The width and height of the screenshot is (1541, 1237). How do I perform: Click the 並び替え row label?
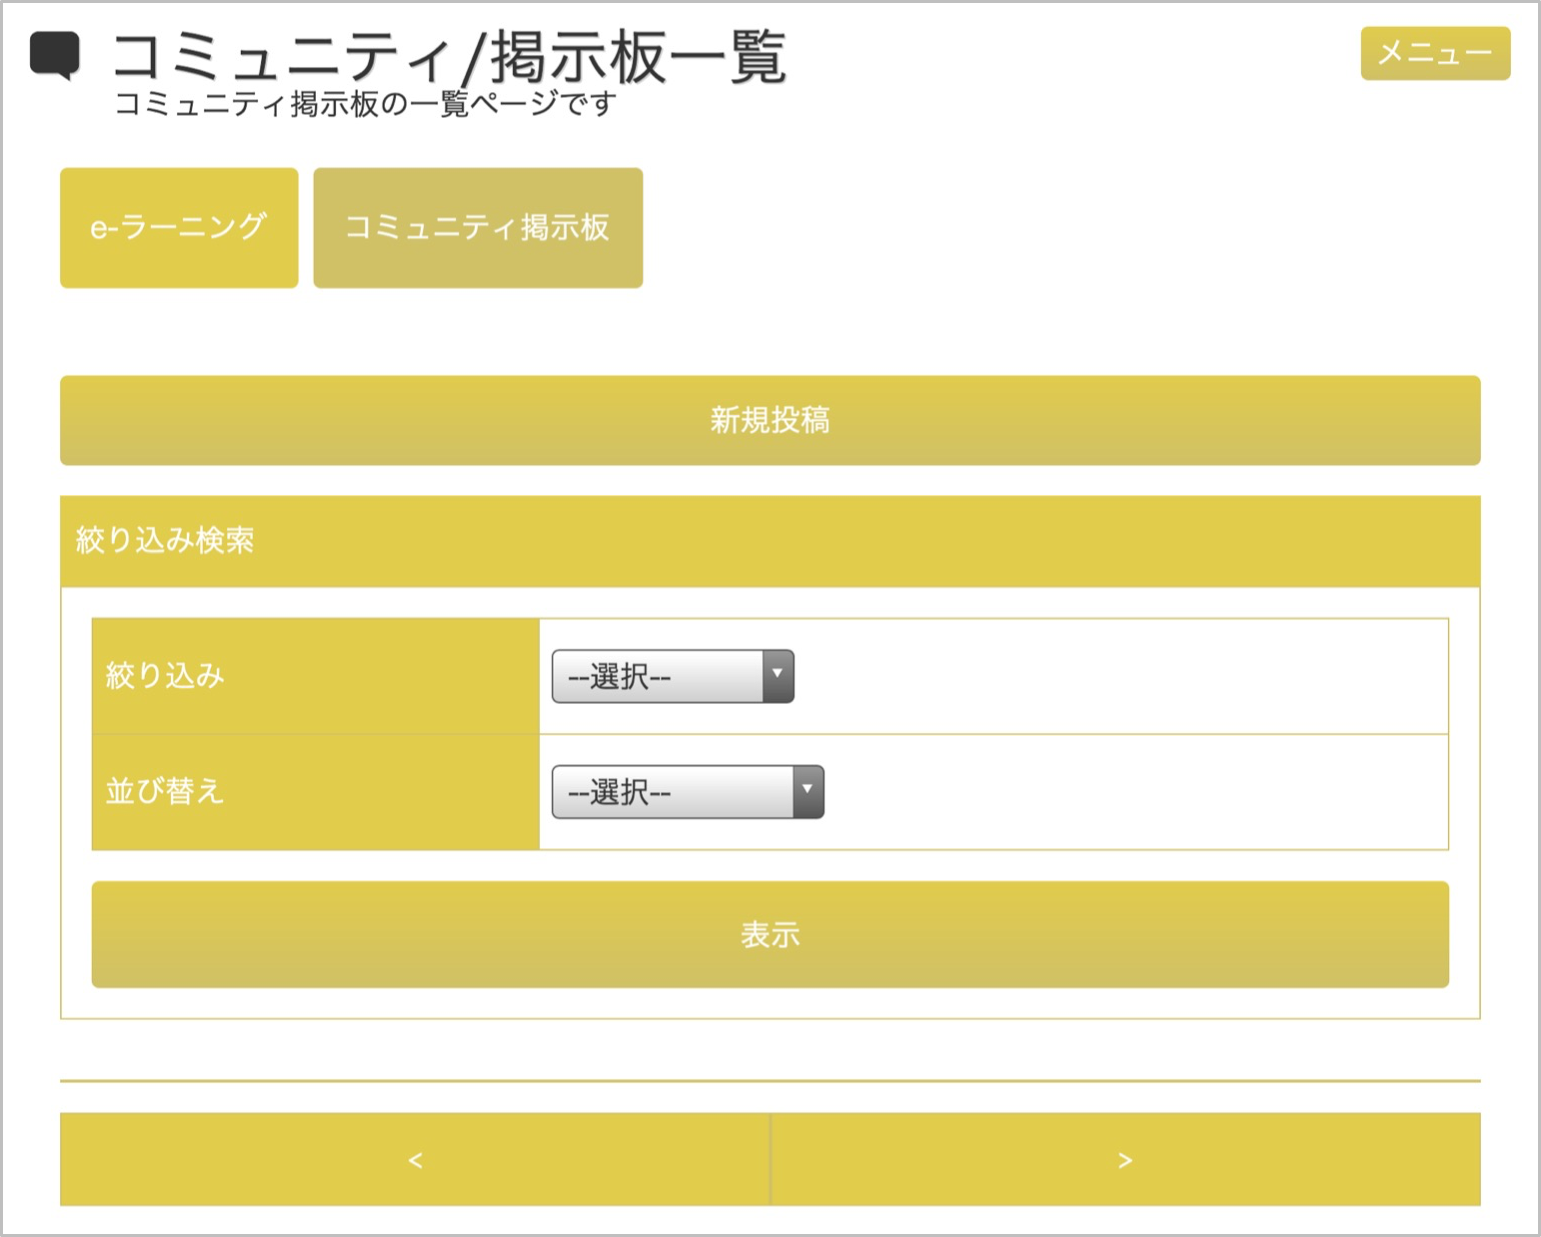coord(165,792)
